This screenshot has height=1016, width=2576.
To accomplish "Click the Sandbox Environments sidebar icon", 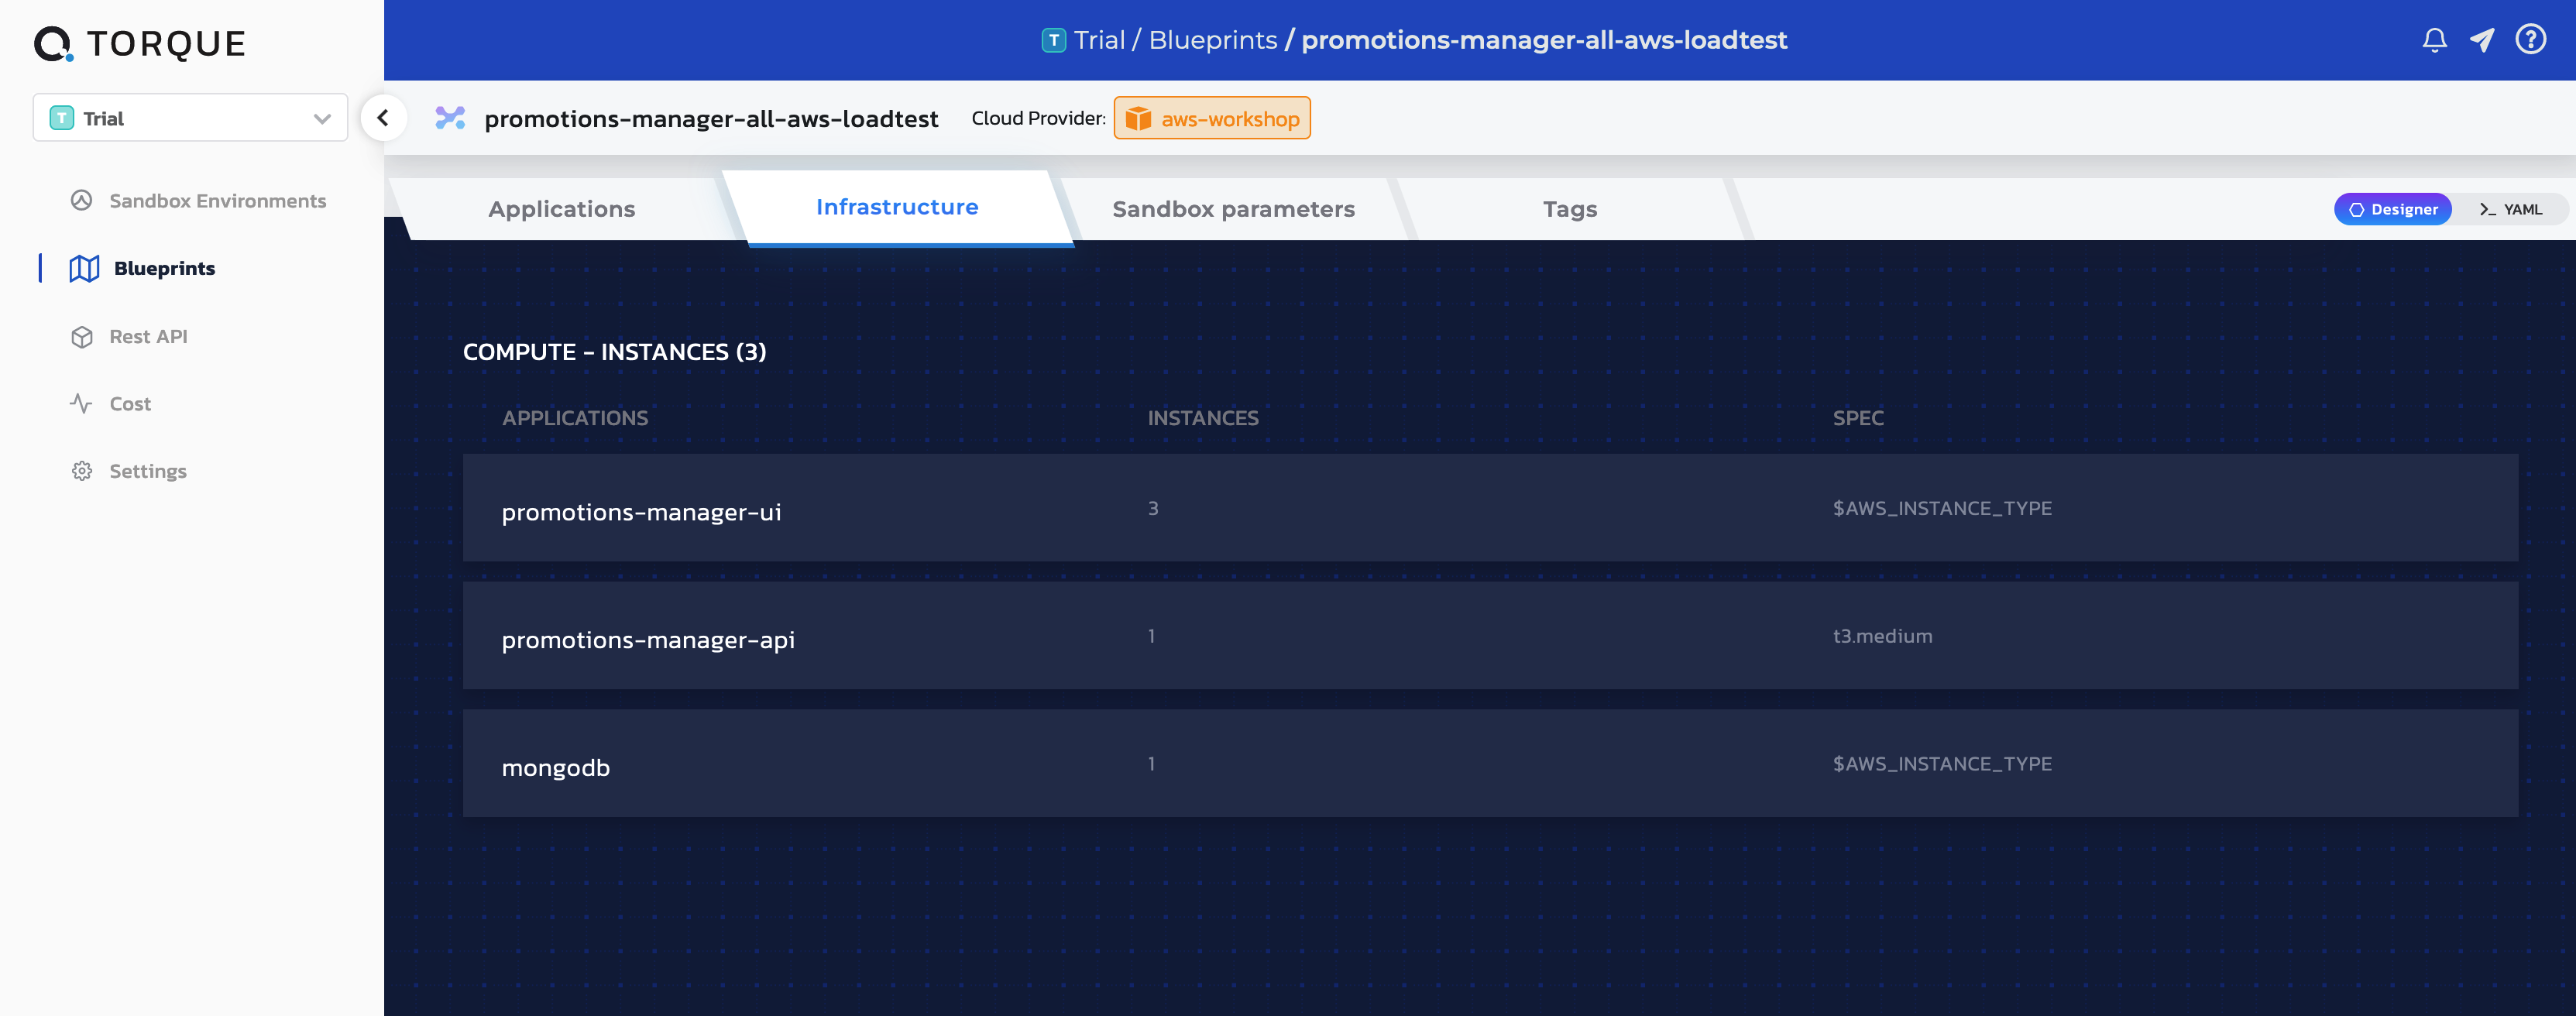I will tap(82, 200).
